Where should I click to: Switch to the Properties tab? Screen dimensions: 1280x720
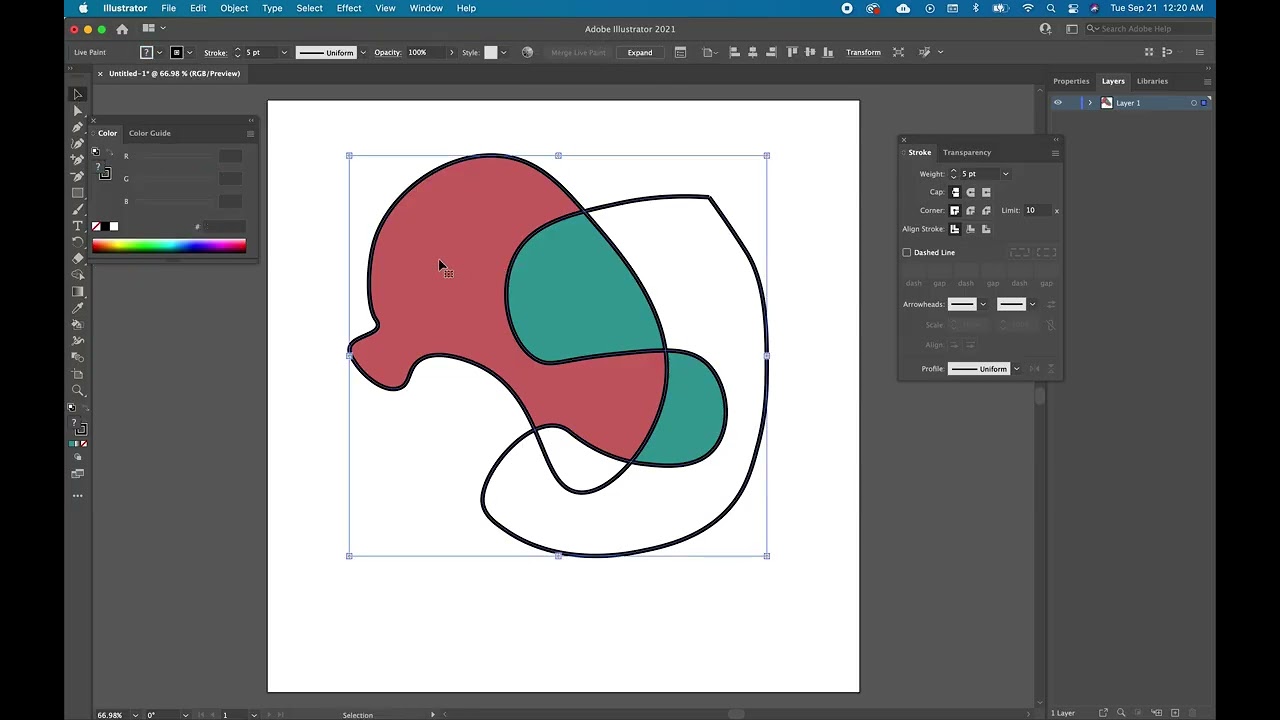(1071, 81)
